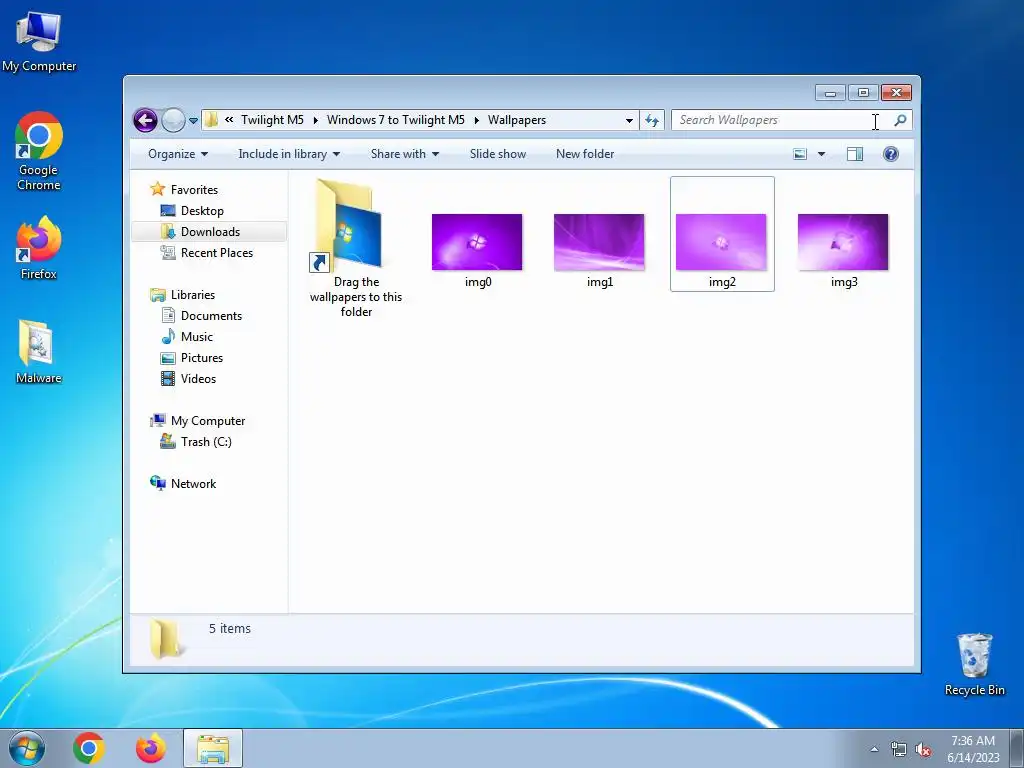Launch Chrome from the taskbar

[89, 748]
